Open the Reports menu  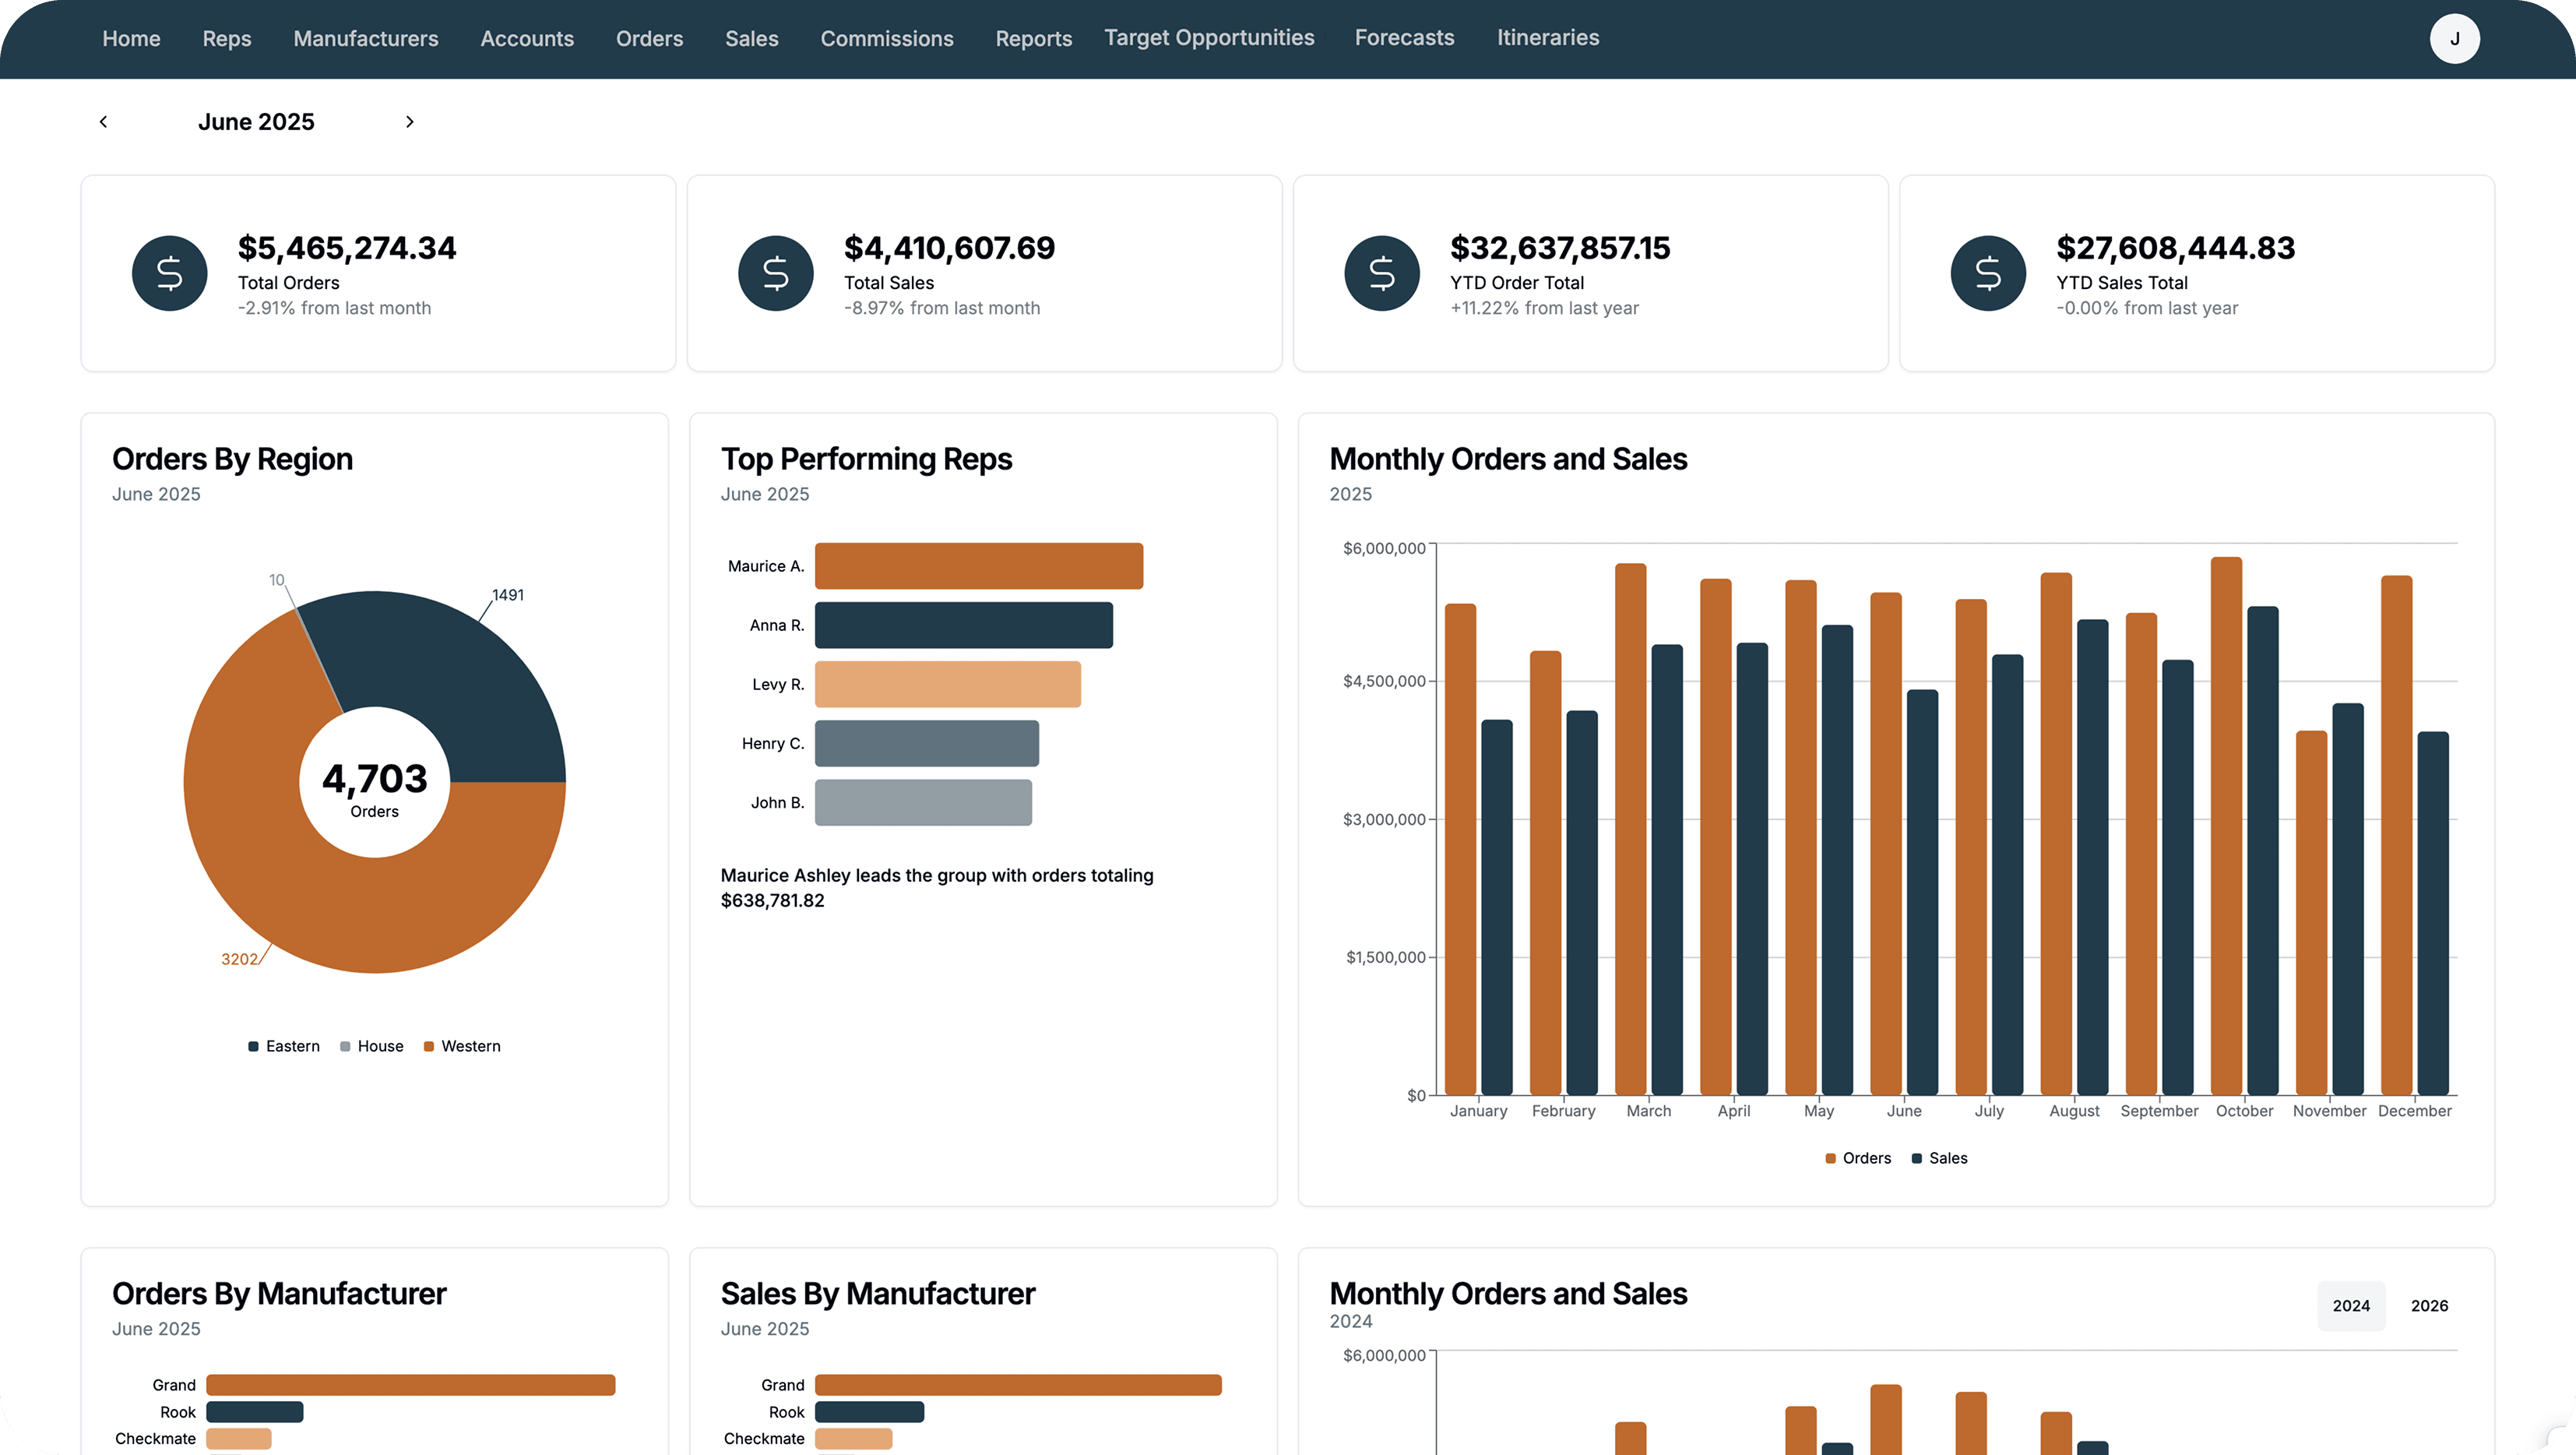pyautogui.click(x=1033, y=39)
